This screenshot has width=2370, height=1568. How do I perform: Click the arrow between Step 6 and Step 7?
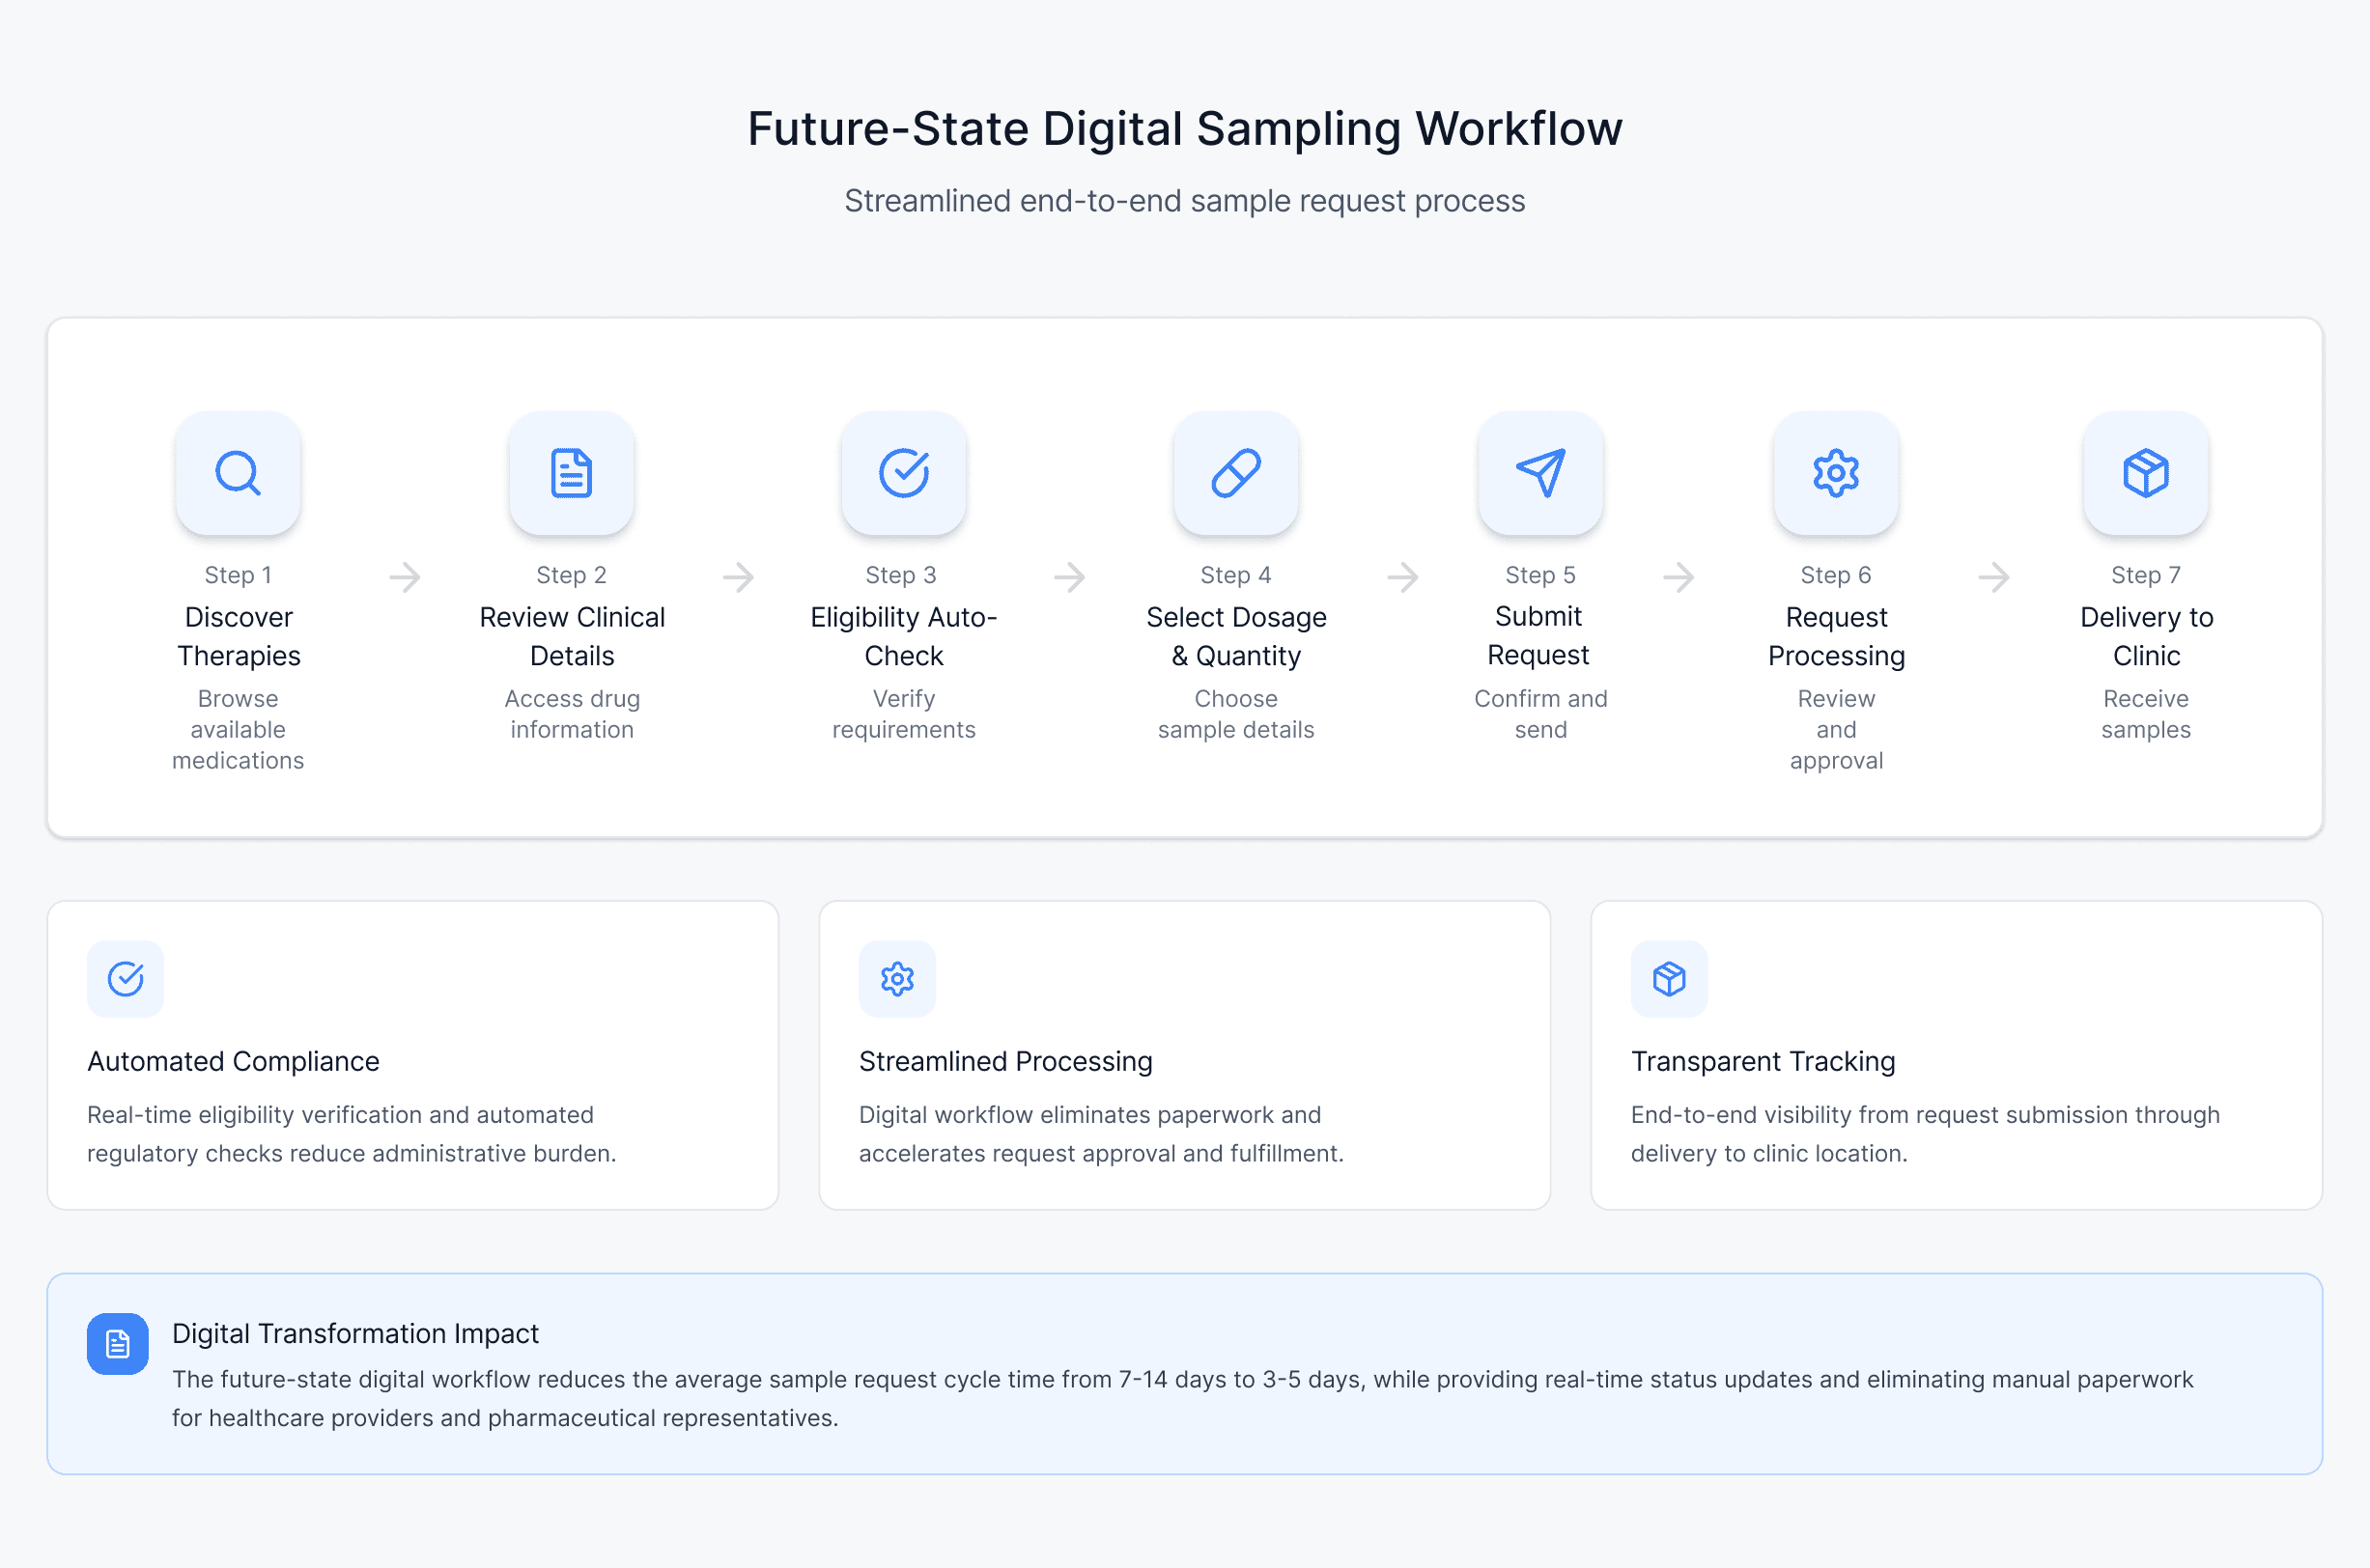pos(1994,576)
